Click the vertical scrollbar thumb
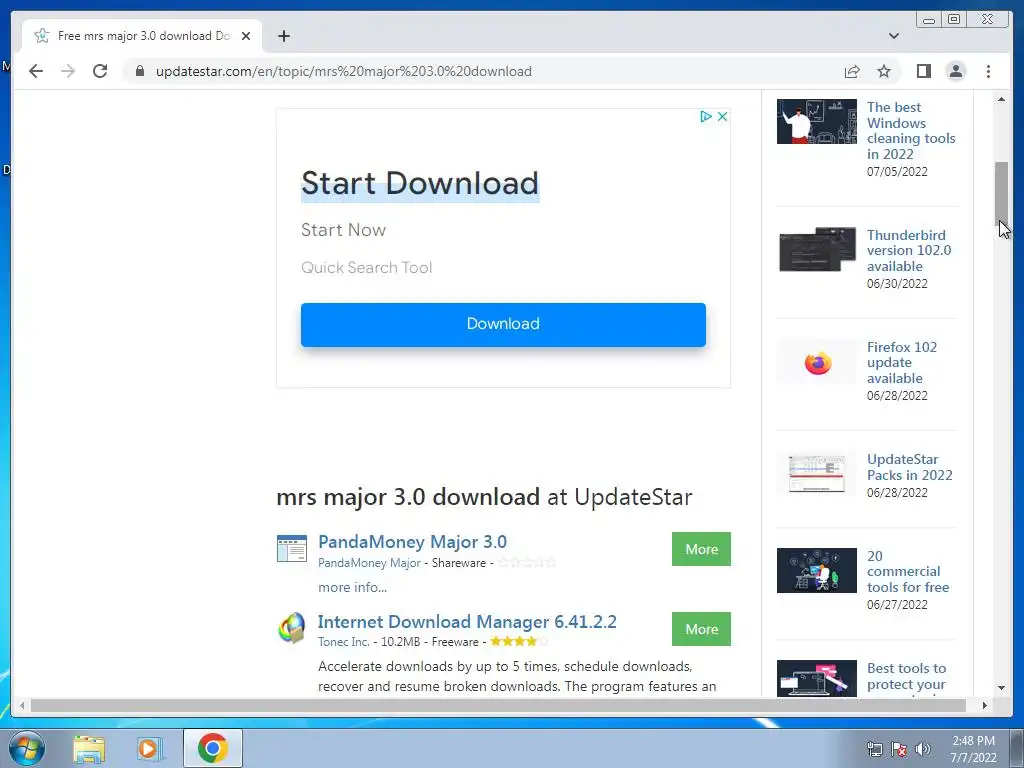Image resolution: width=1024 pixels, height=768 pixels. coord(1001,193)
